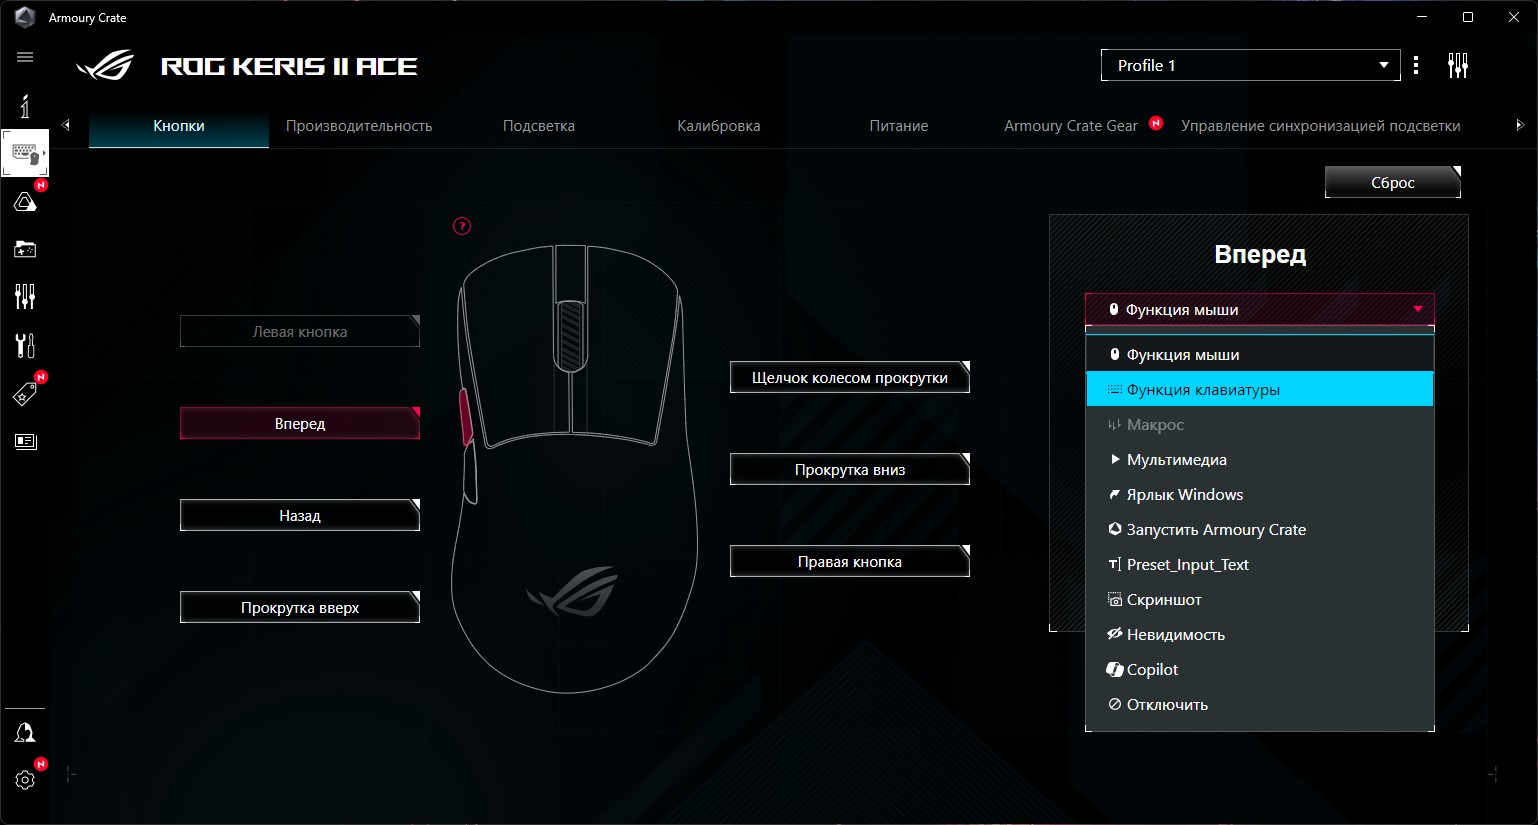Open the Калибровка tab
The image size is (1538, 825).
[x=719, y=126]
